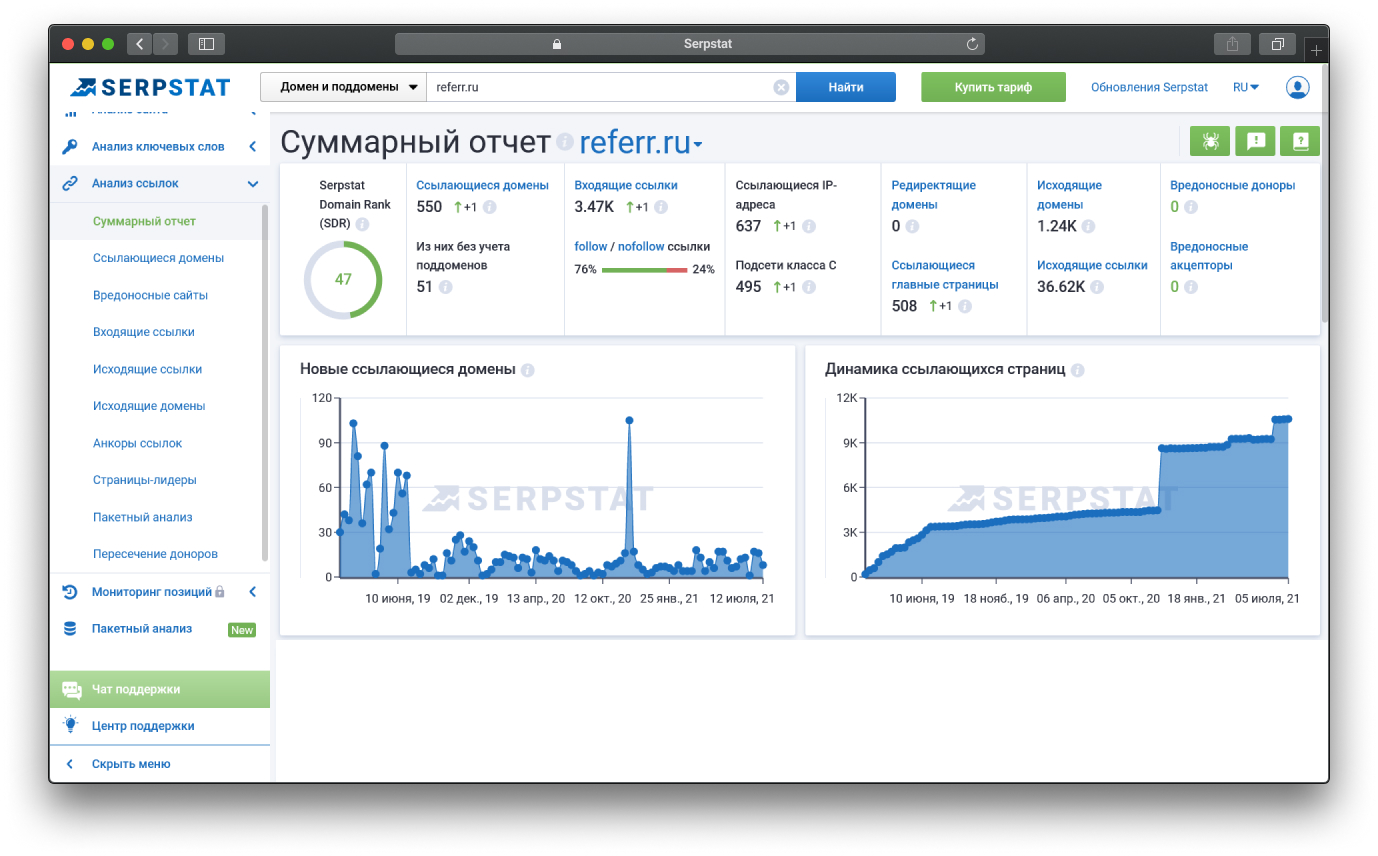Open Входящие ссылки in sidebar
This screenshot has height=856, width=1378.
tap(143, 332)
